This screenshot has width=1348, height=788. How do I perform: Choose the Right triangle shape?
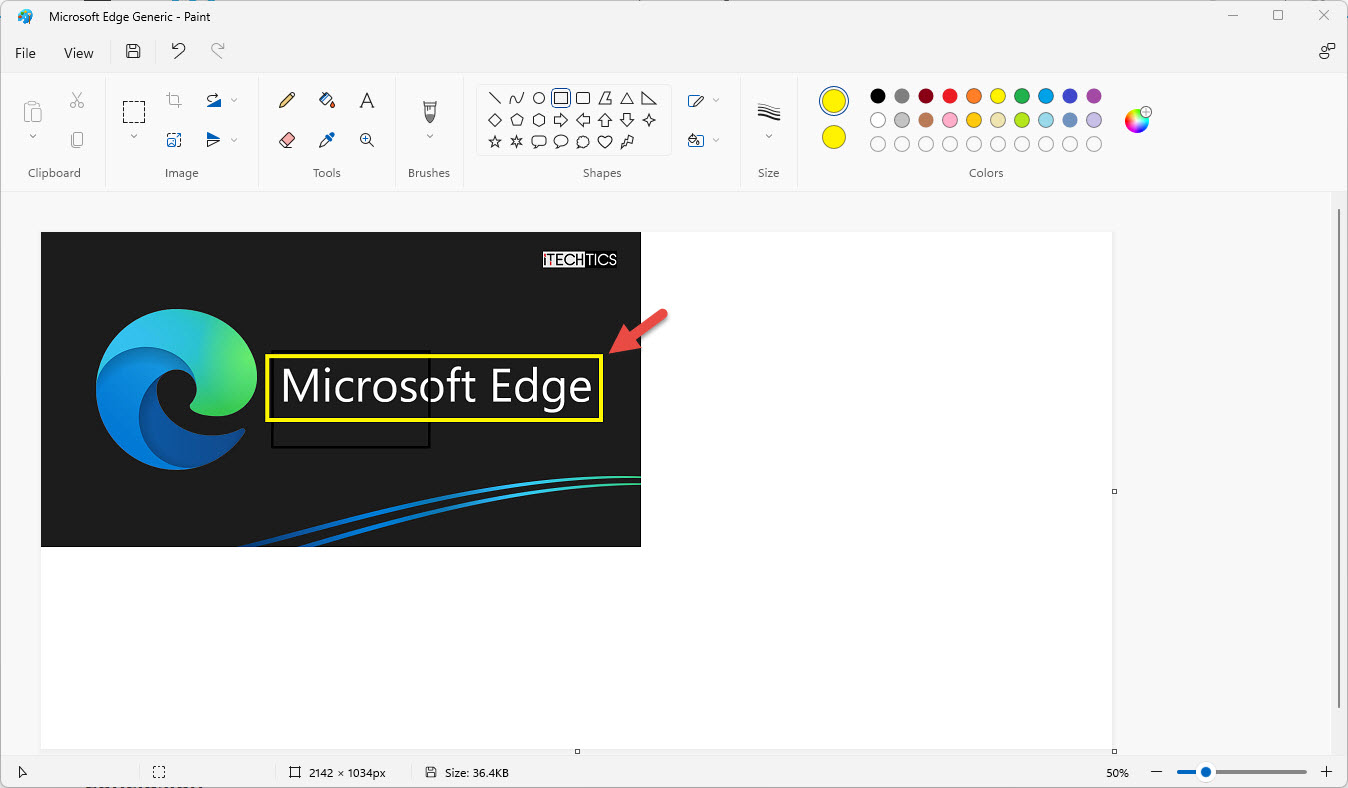649,98
